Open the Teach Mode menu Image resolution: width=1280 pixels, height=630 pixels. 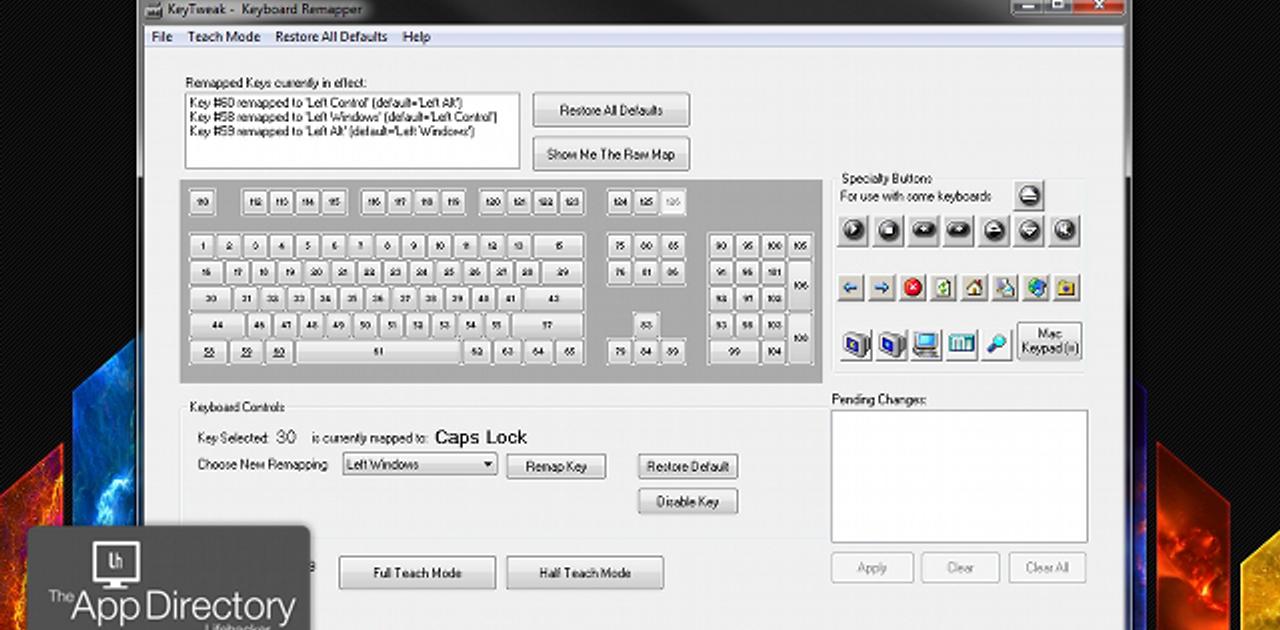[224, 37]
